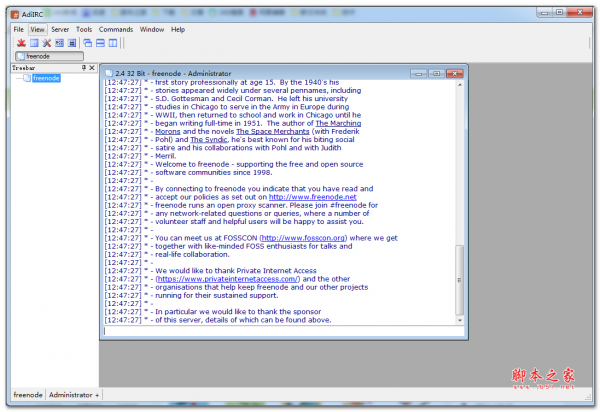600x412 pixels.
Task: Open the http://www.fosscon.org link
Action: coord(303,238)
